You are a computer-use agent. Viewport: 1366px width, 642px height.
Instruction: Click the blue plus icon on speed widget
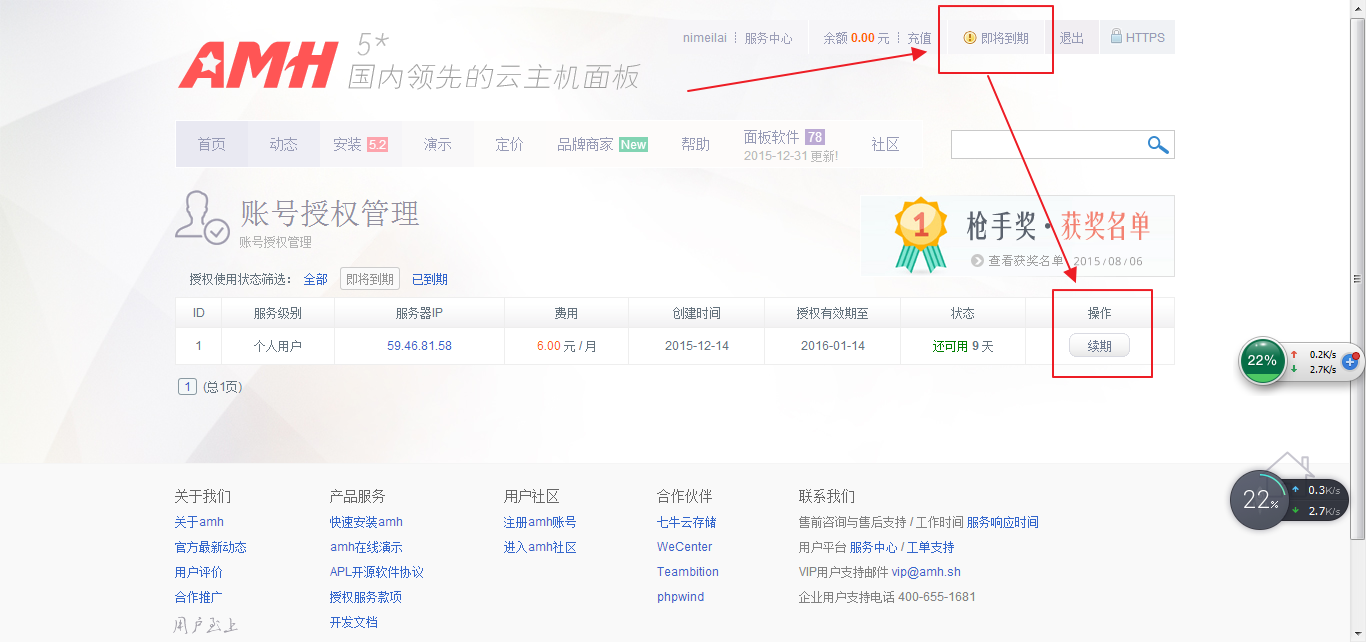[1349, 361]
